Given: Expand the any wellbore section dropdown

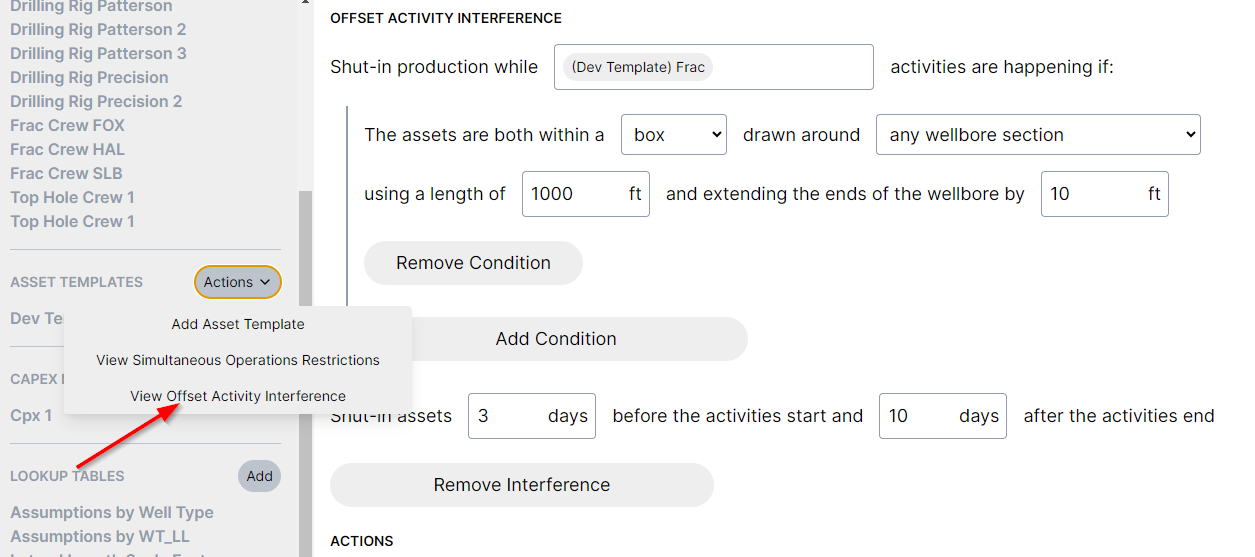Looking at the screenshot, I should pos(1037,135).
